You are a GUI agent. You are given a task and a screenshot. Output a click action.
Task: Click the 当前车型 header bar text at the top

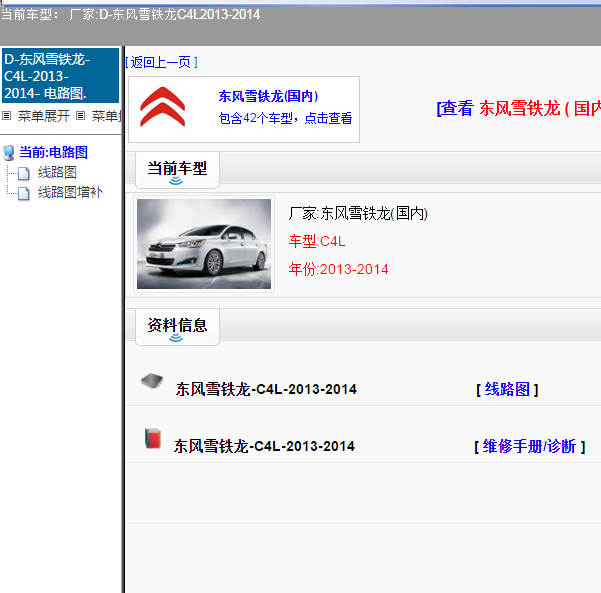click(x=130, y=15)
